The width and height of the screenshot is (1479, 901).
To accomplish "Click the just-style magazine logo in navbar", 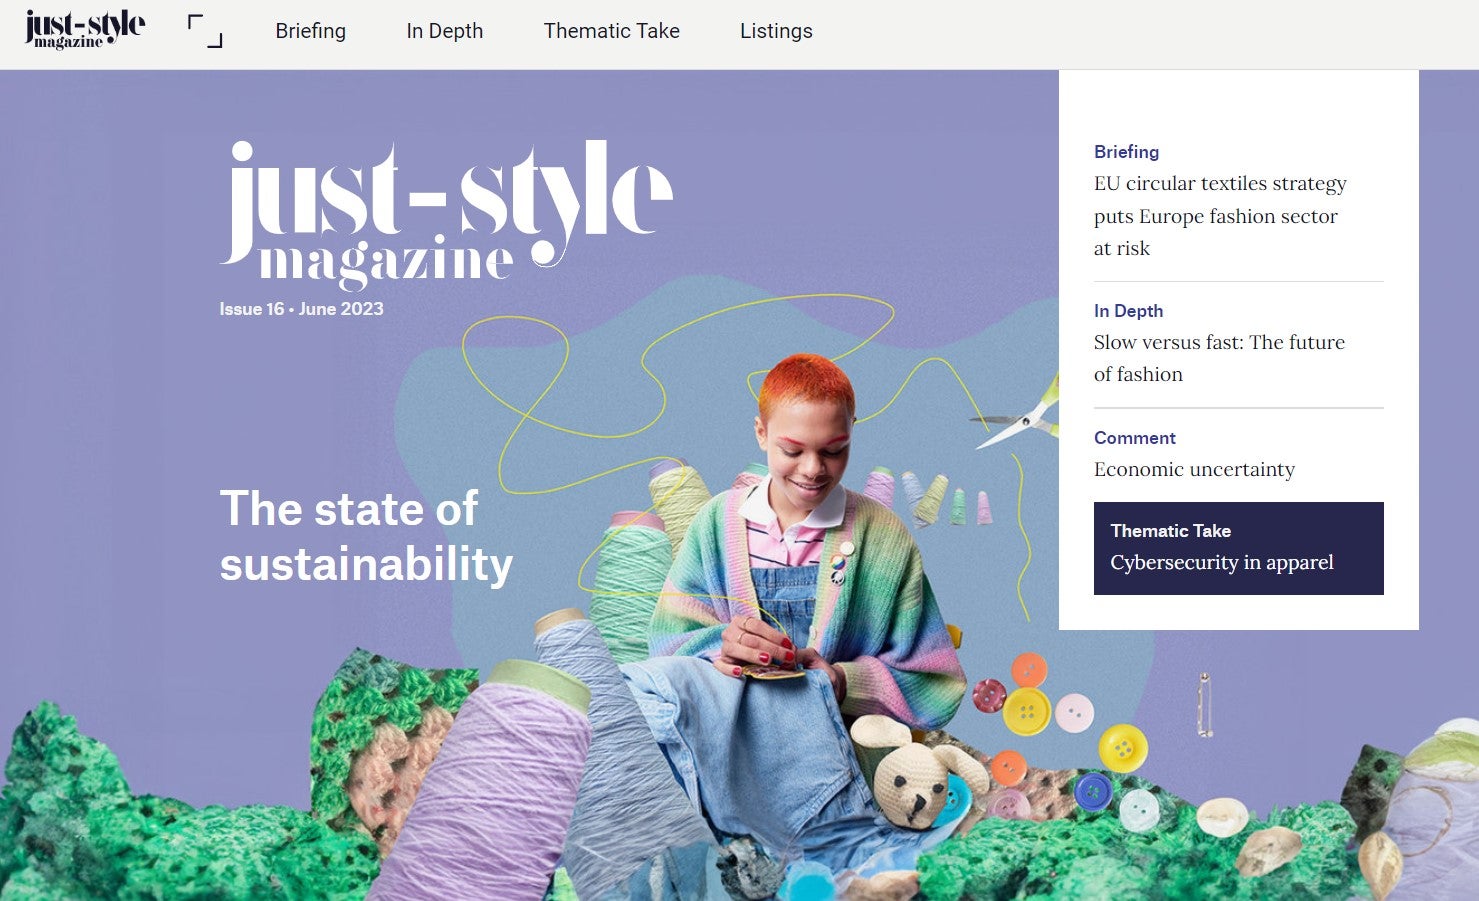I will 85,30.
